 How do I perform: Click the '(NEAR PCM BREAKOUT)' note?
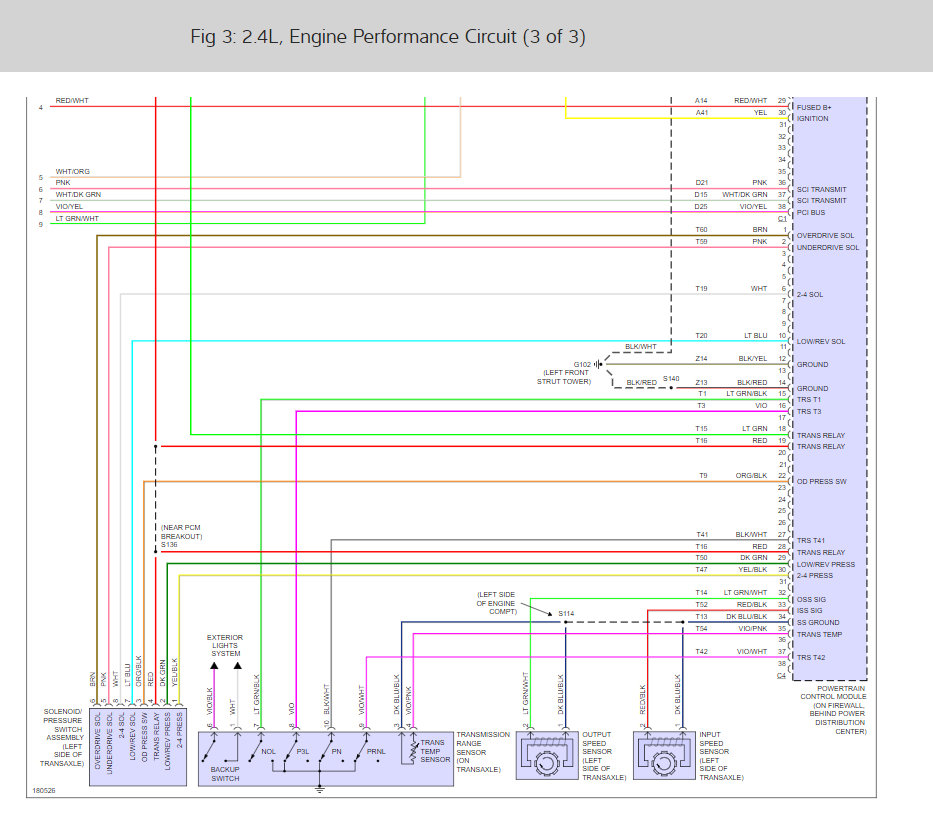click(x=181, y=532)
